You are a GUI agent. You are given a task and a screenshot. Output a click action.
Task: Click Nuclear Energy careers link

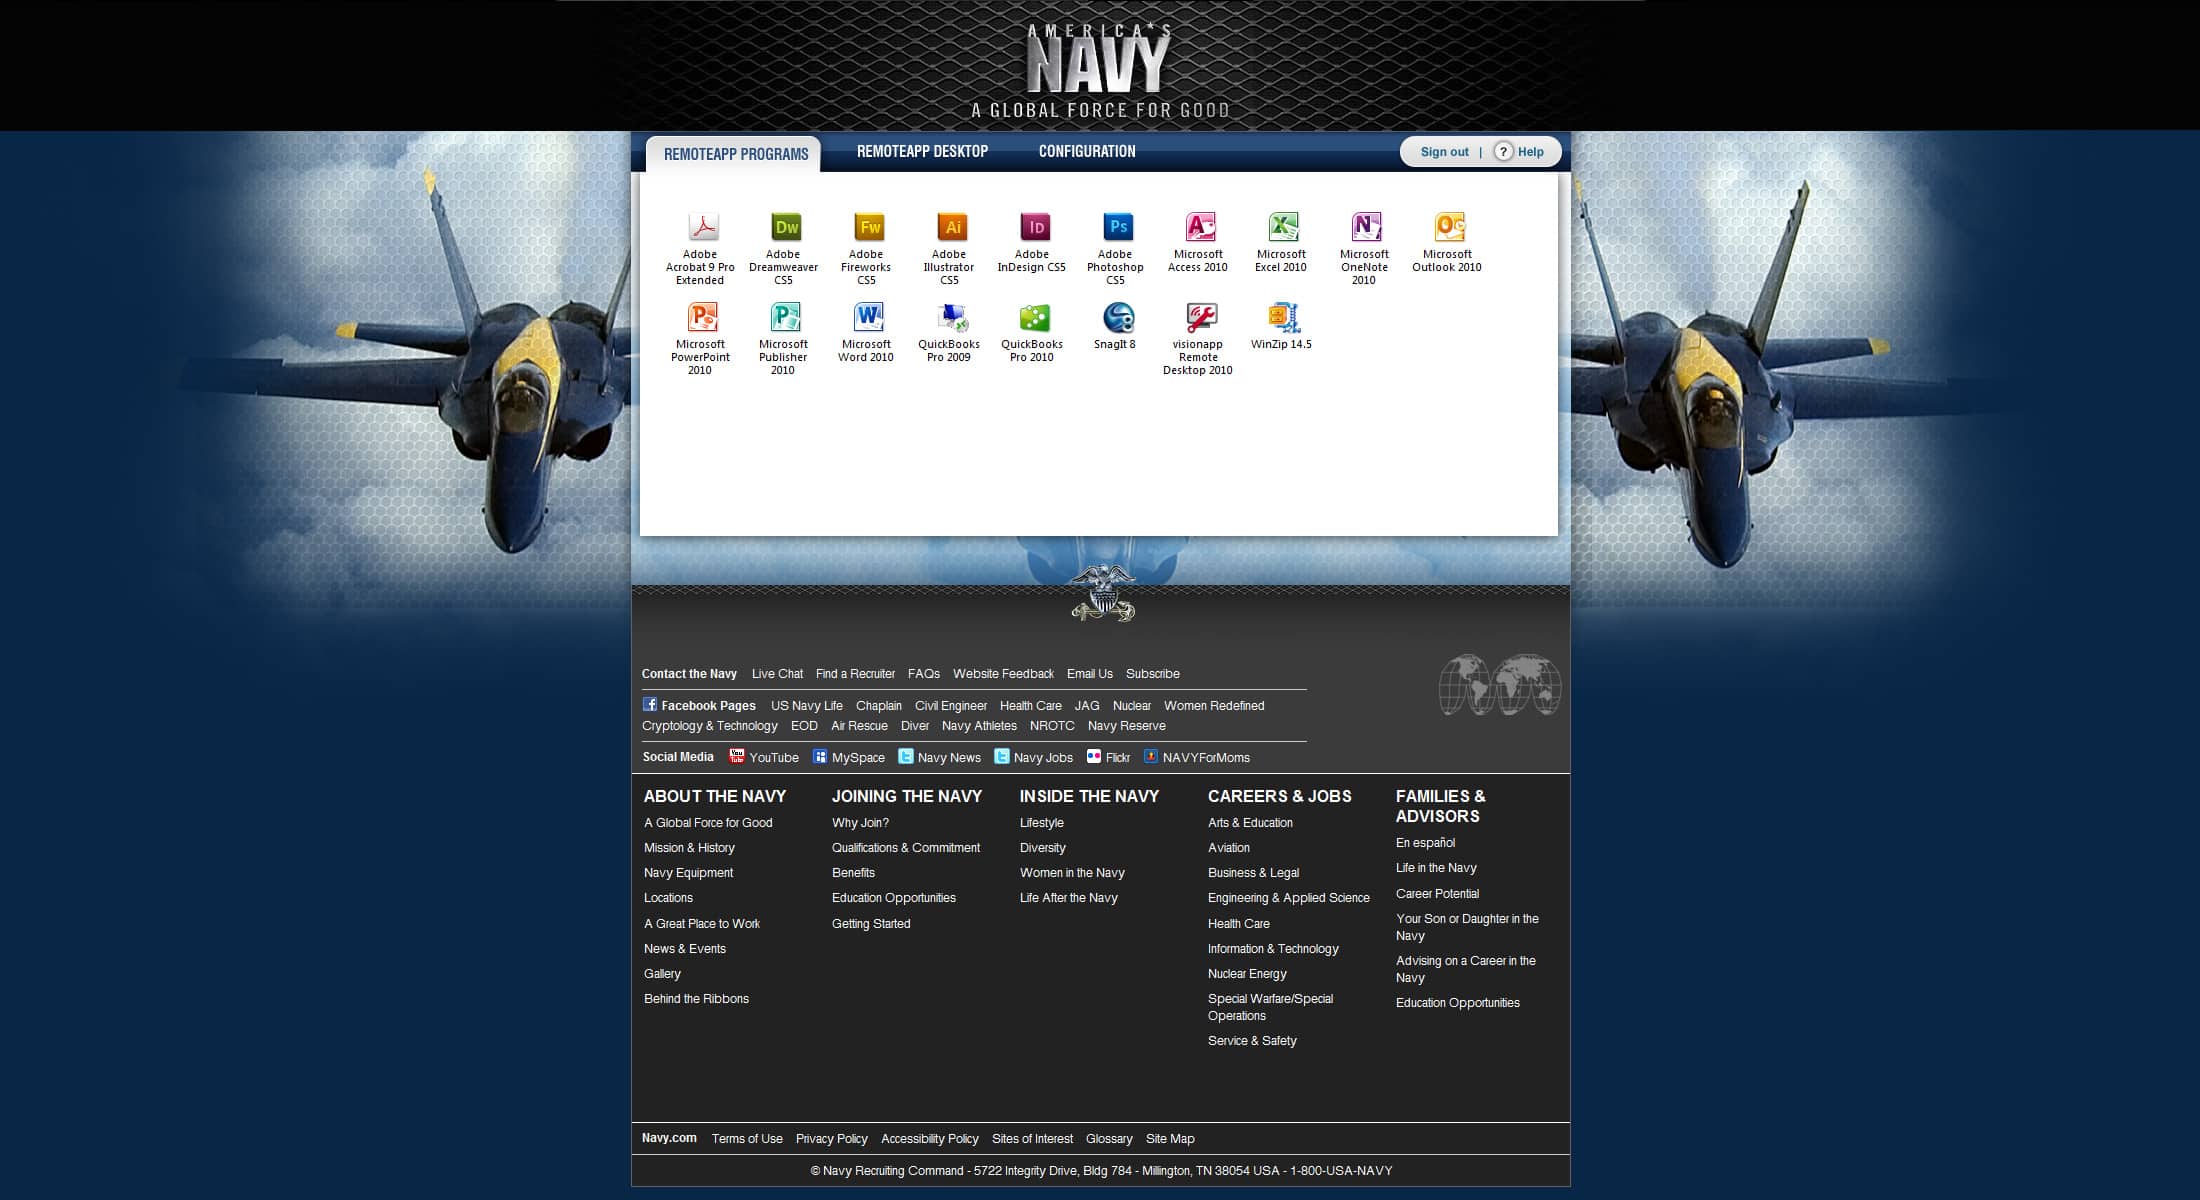(x=1247, y=974)
